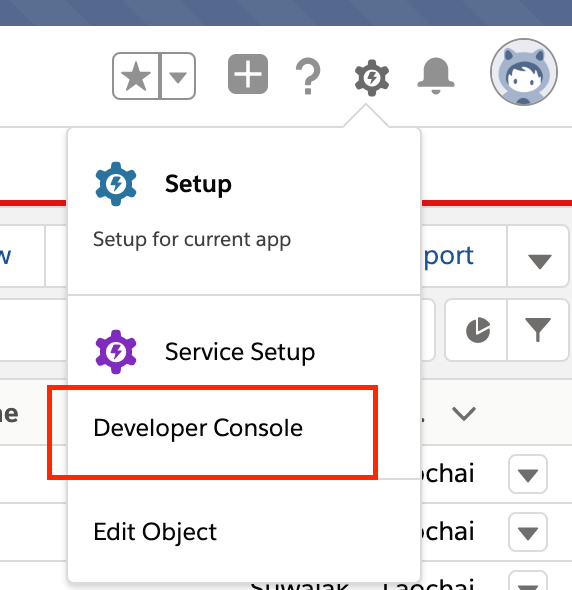572x590 pixels.
Task: Open the global actions plus button
Action: (x=248, y=74)
